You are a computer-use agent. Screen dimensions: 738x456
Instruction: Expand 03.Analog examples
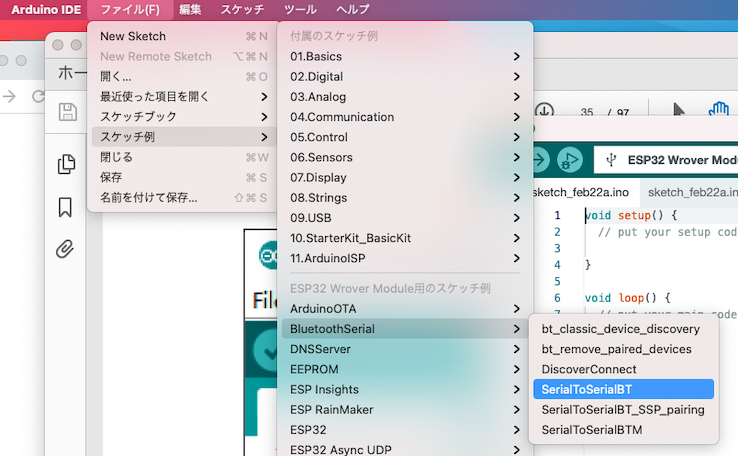click(405, 97)
